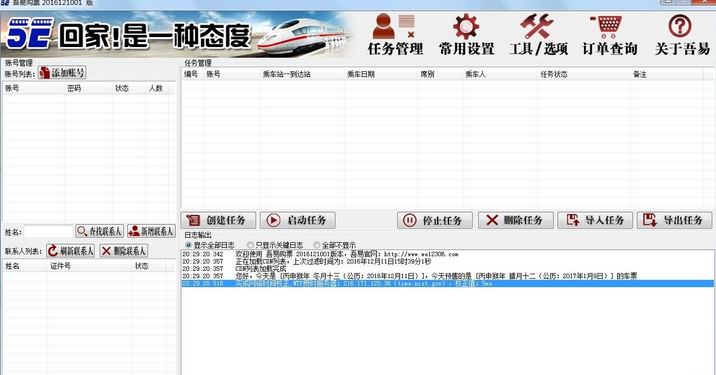Click the high-speed train banner image
Screen dimensions: 716x375
(304, 36)
